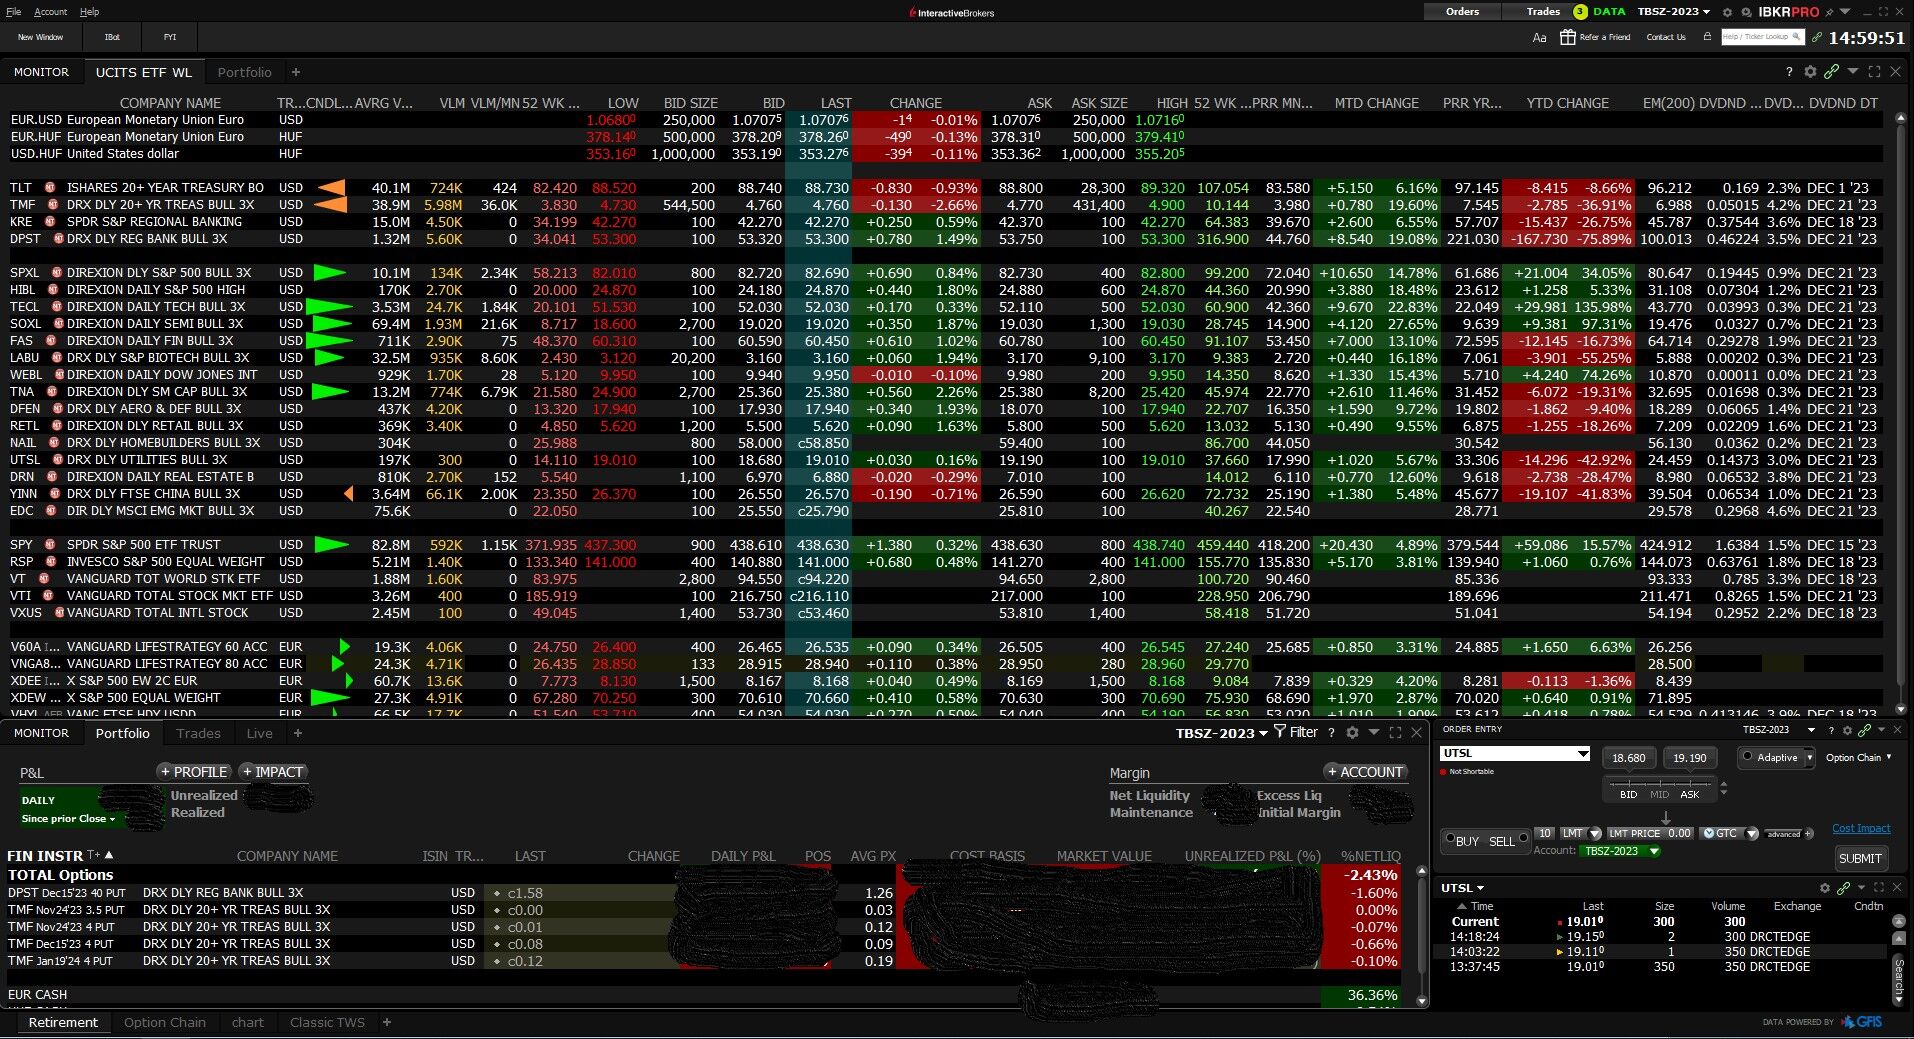Image resolution: width=1914 pixels, height=1039 pixels.
Task: Click watchlist panel green chain link icon
Action: [x=1831, y=72]
